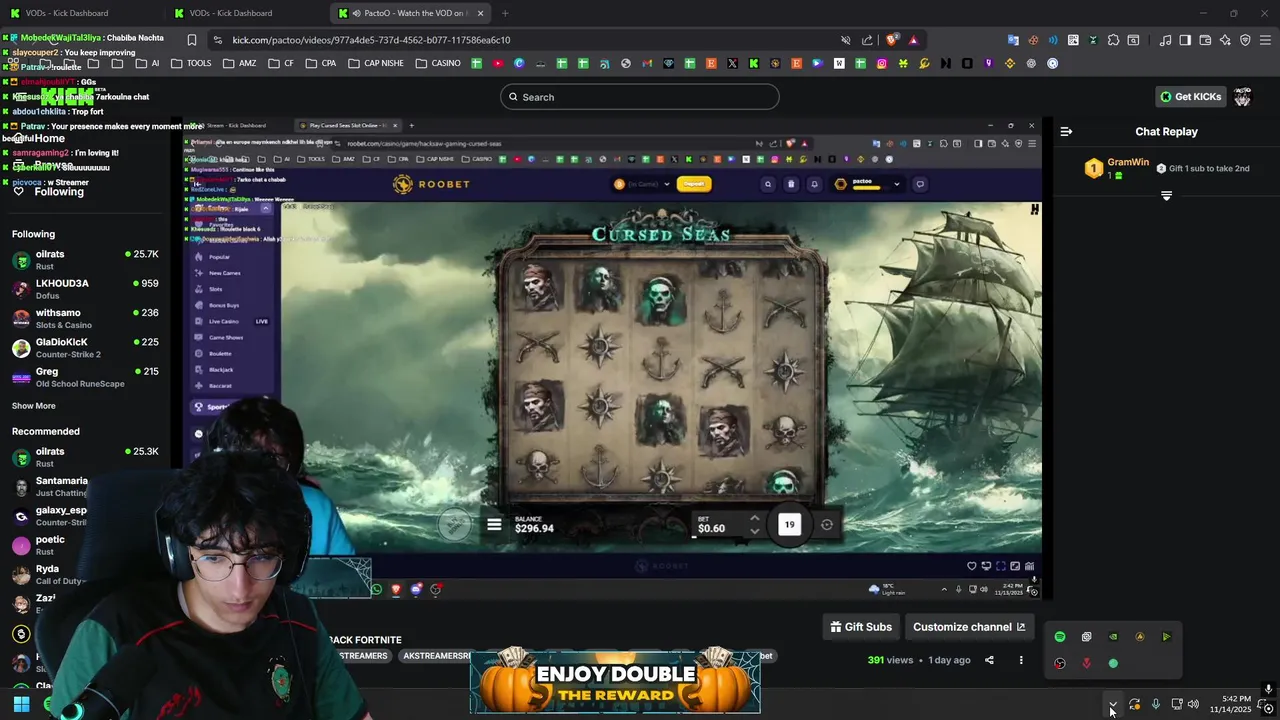Click the Kick Search input field

[640, 97]
